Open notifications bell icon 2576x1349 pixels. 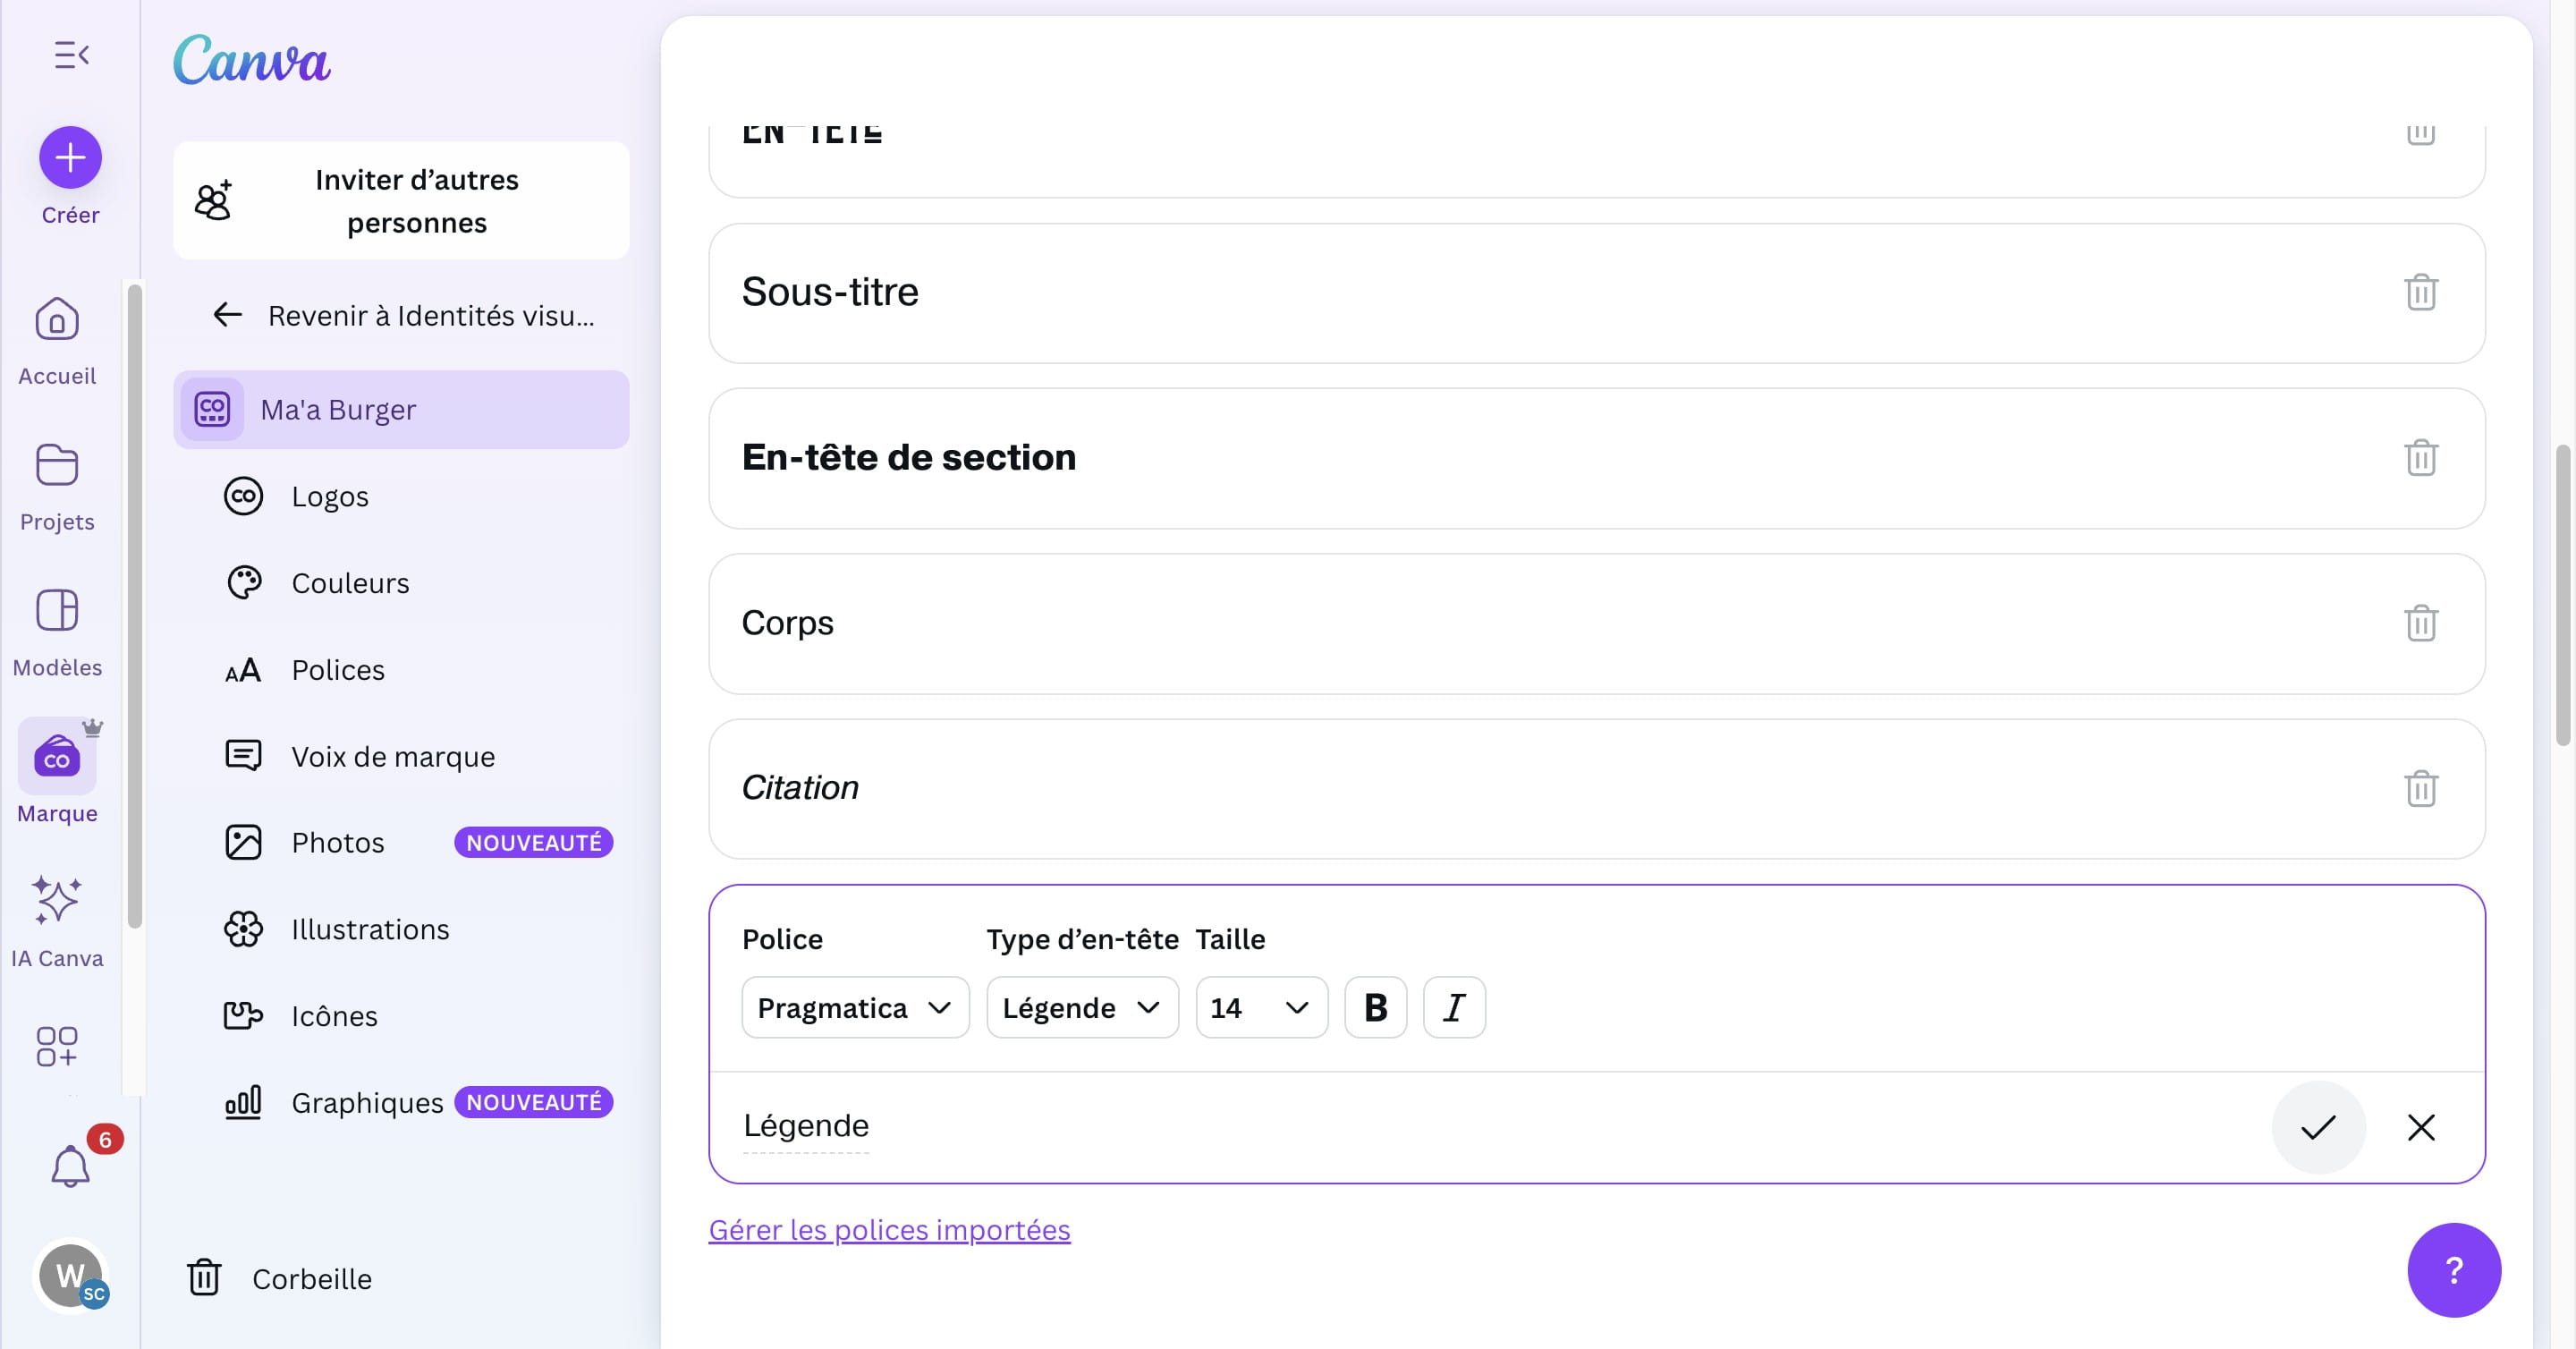70,1165
